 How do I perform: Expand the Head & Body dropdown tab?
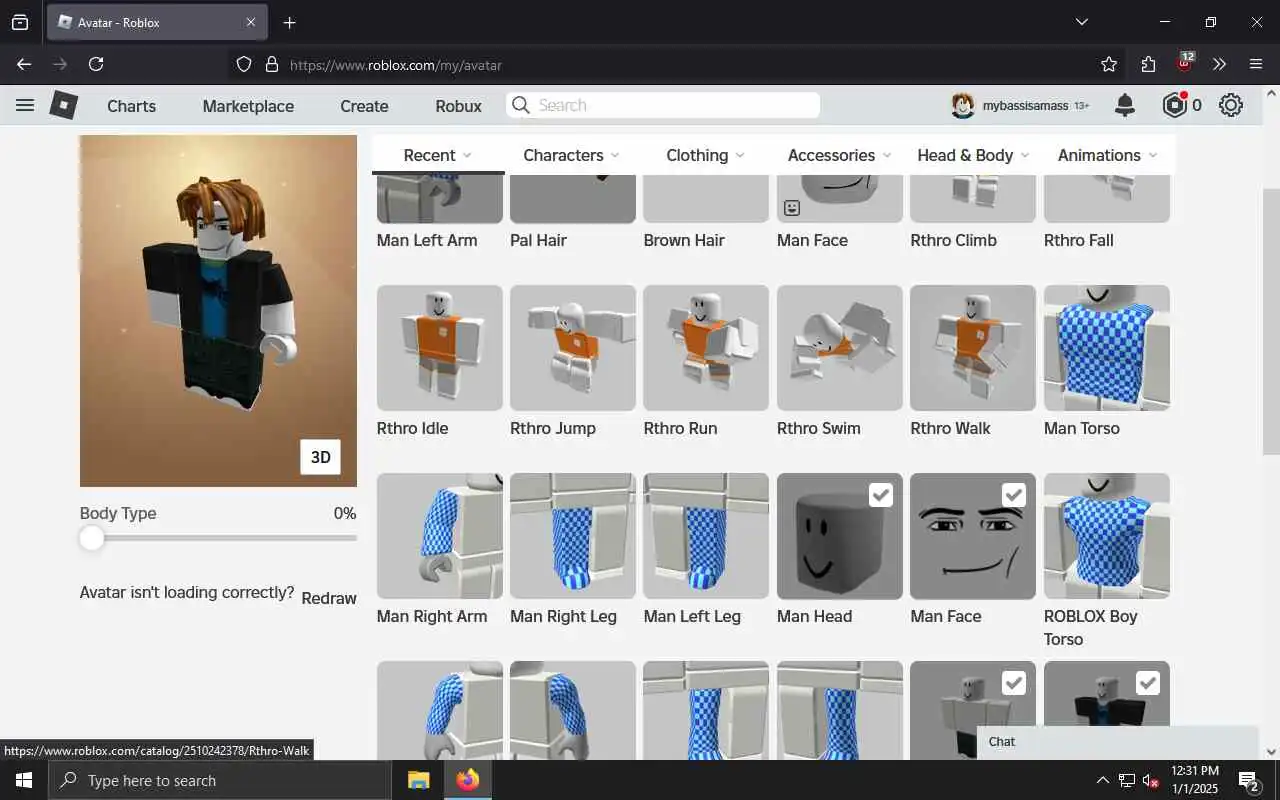[972, 155]
